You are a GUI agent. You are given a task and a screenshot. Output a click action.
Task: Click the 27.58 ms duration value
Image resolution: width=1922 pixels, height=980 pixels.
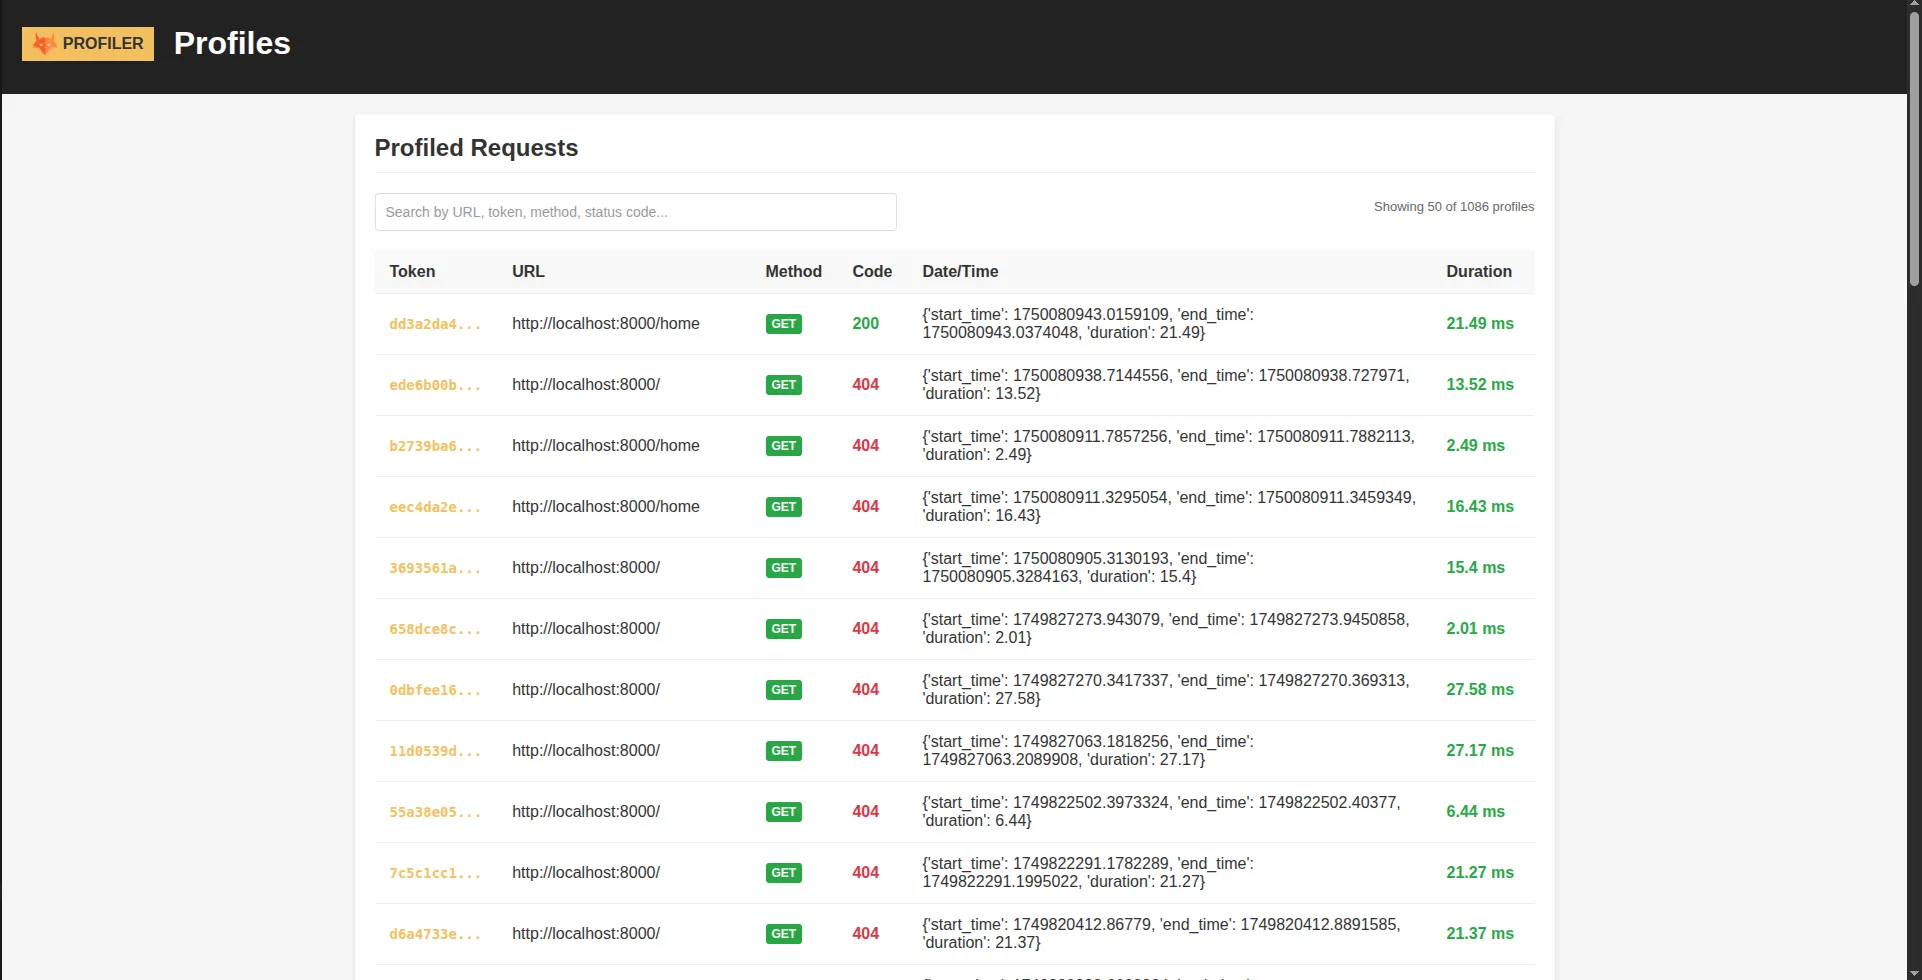[x=1480, y=689]
